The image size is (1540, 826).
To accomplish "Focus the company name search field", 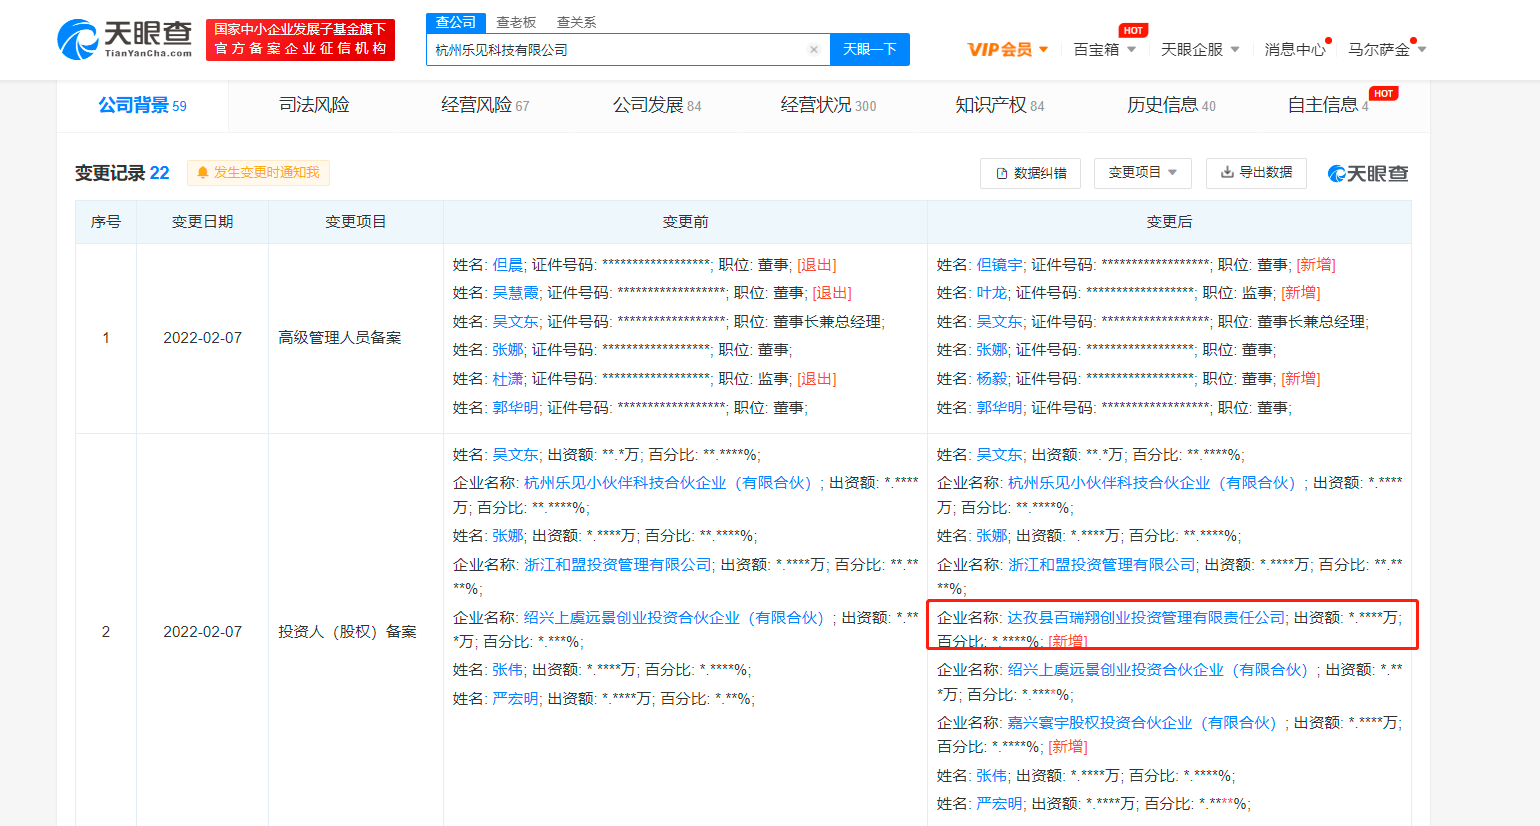I will coord(628,50).
